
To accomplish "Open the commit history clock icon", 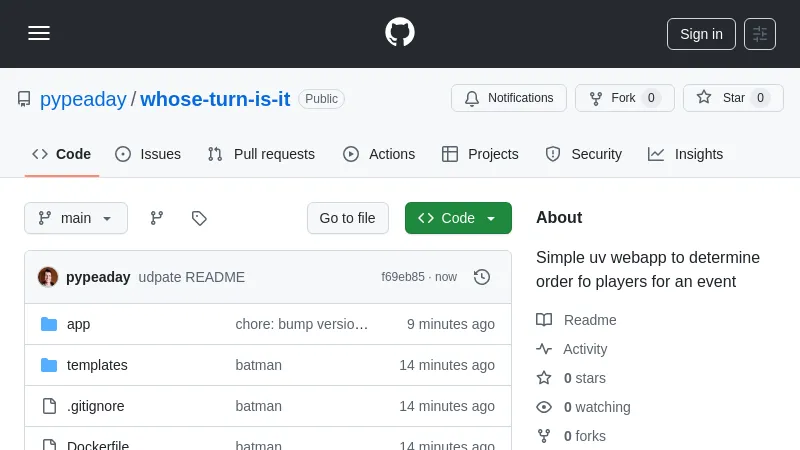I will 482,277.
